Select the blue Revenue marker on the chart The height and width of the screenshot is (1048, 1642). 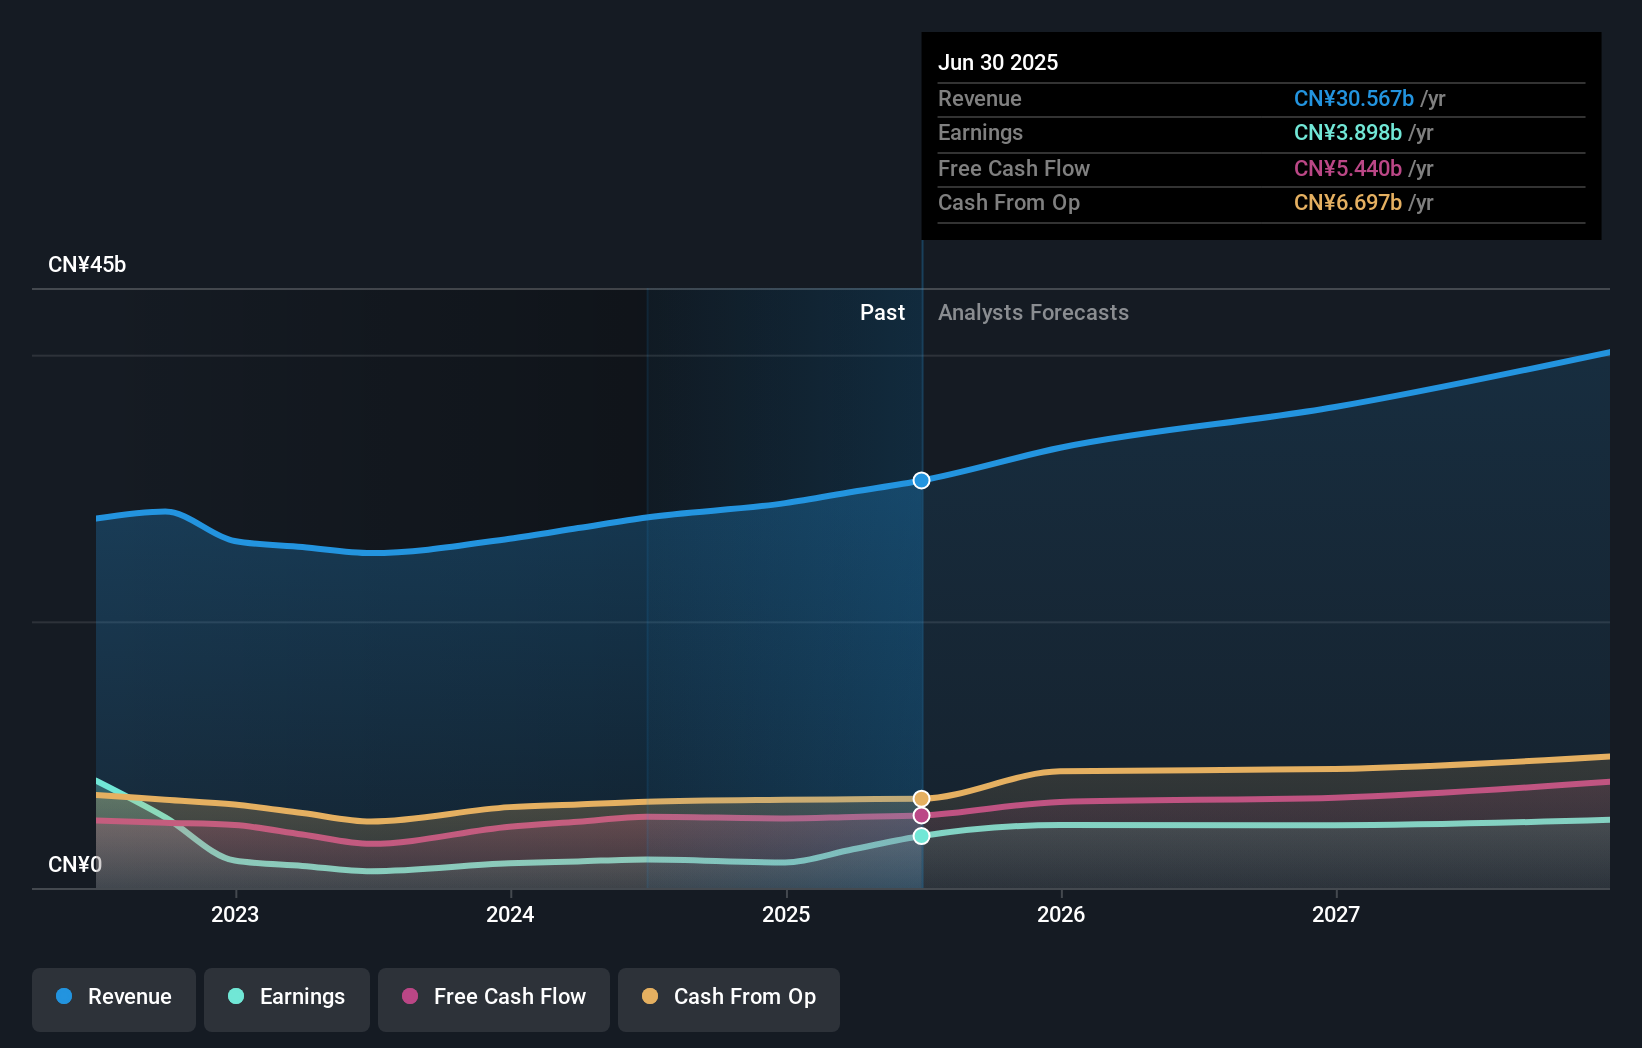(x=921, y=480)
